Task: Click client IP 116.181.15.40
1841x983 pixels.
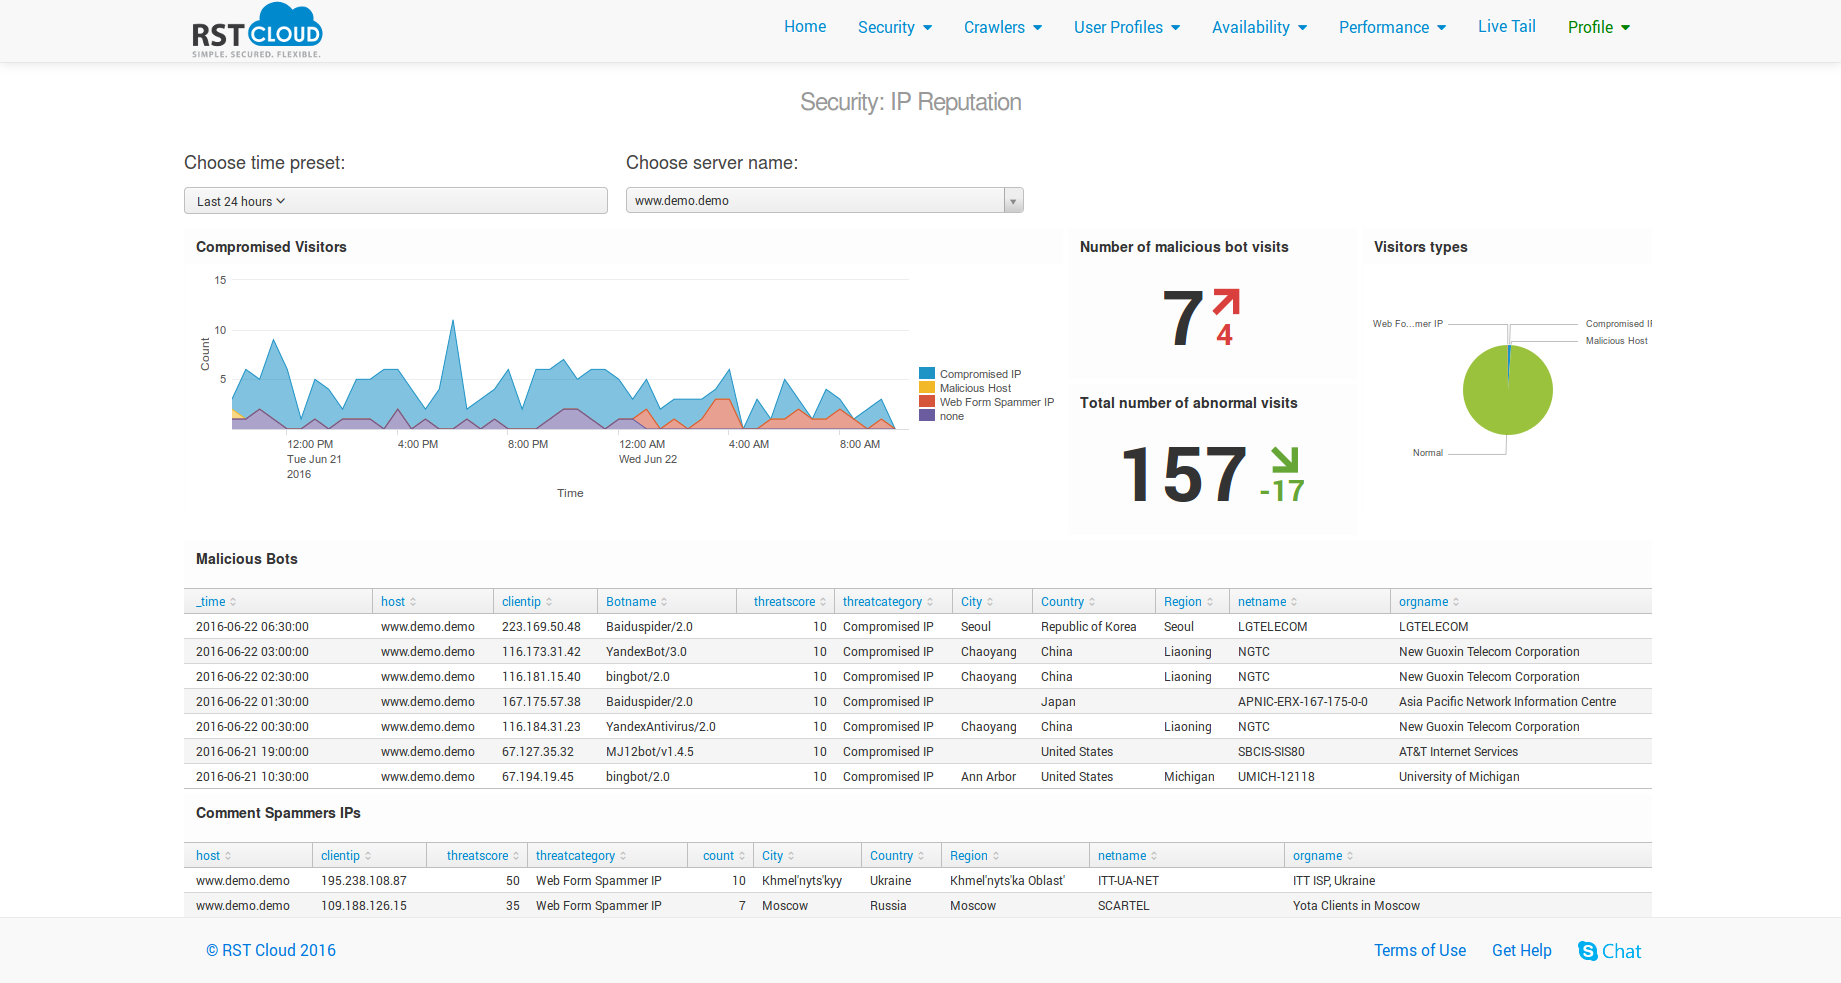Action: click(541, 677)
